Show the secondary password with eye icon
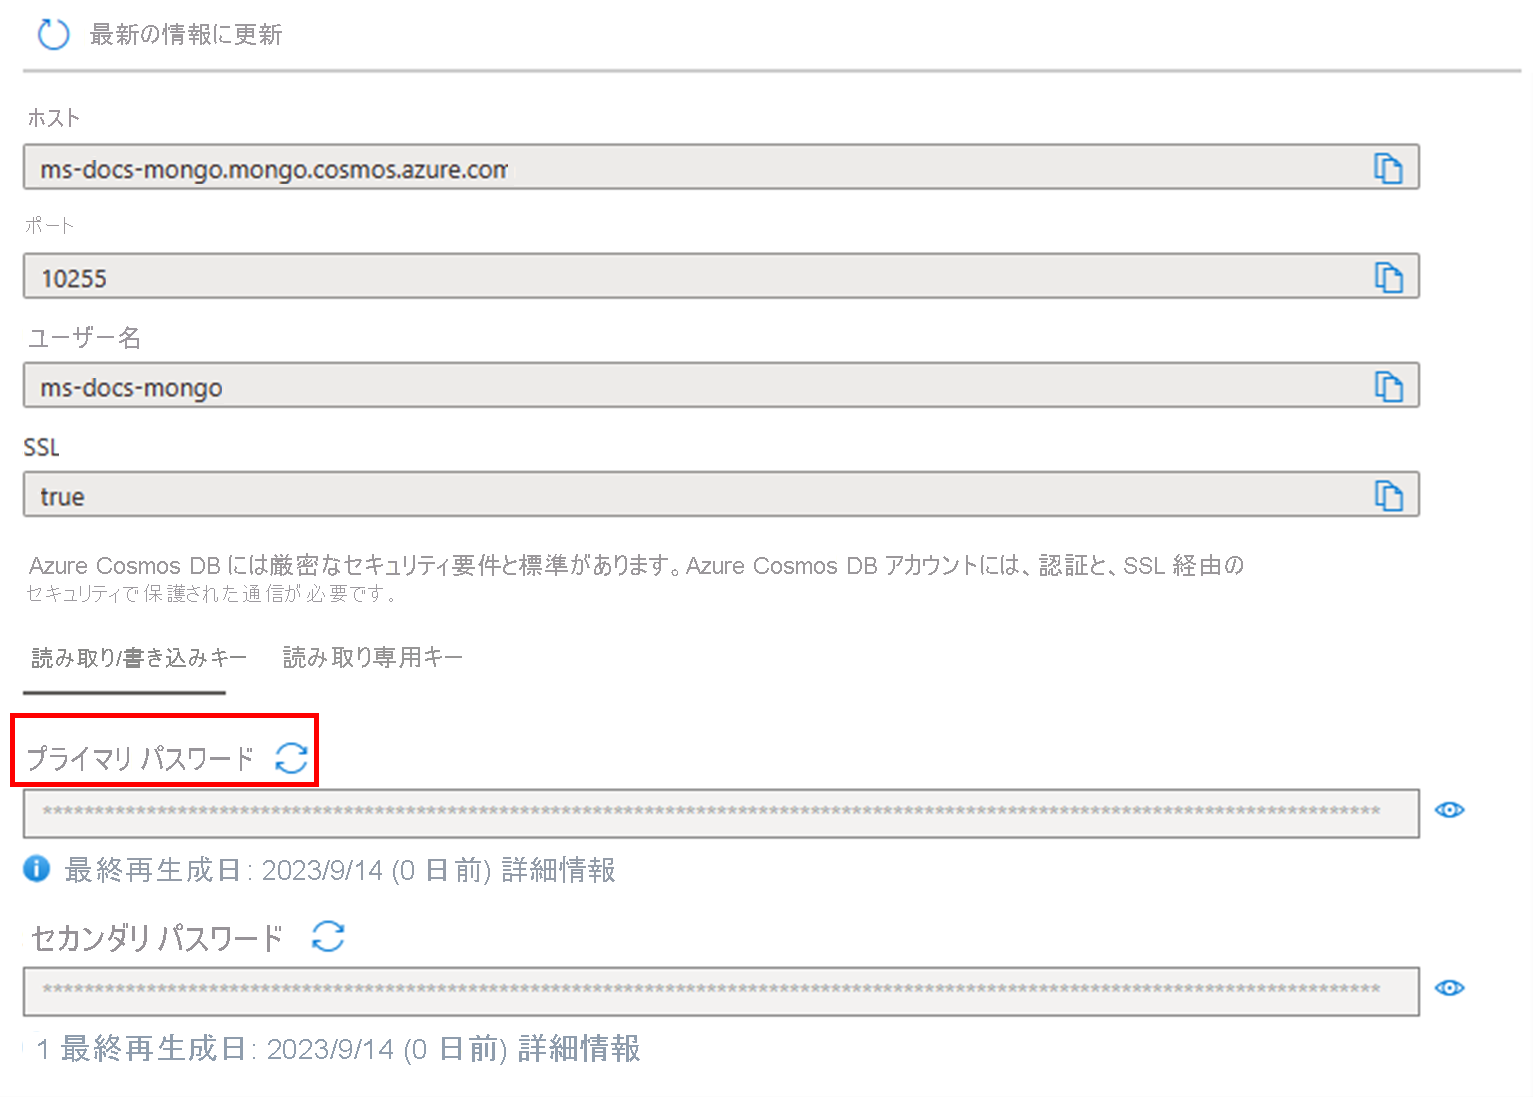This screenshot has width=1533, height=1097. point(1449,988)
